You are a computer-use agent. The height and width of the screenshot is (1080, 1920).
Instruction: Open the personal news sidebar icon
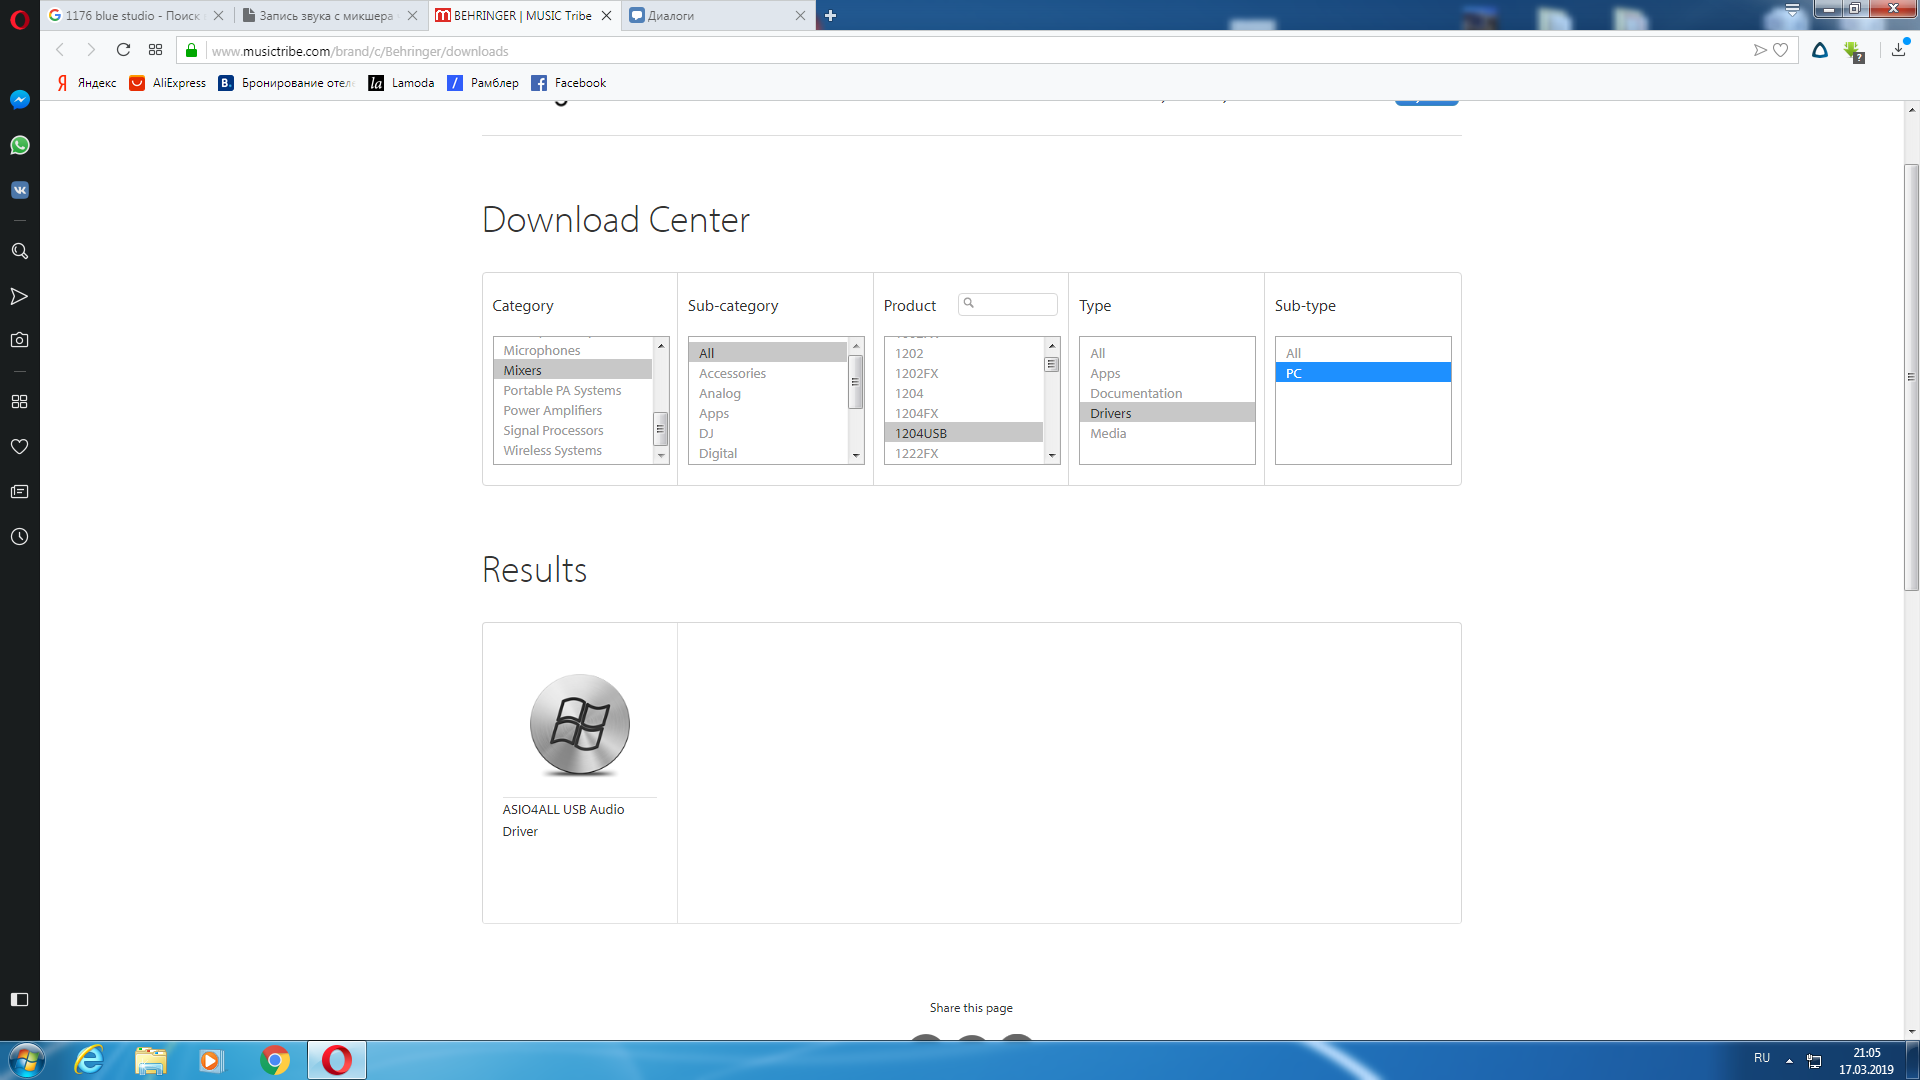click(x=19, y=492)
